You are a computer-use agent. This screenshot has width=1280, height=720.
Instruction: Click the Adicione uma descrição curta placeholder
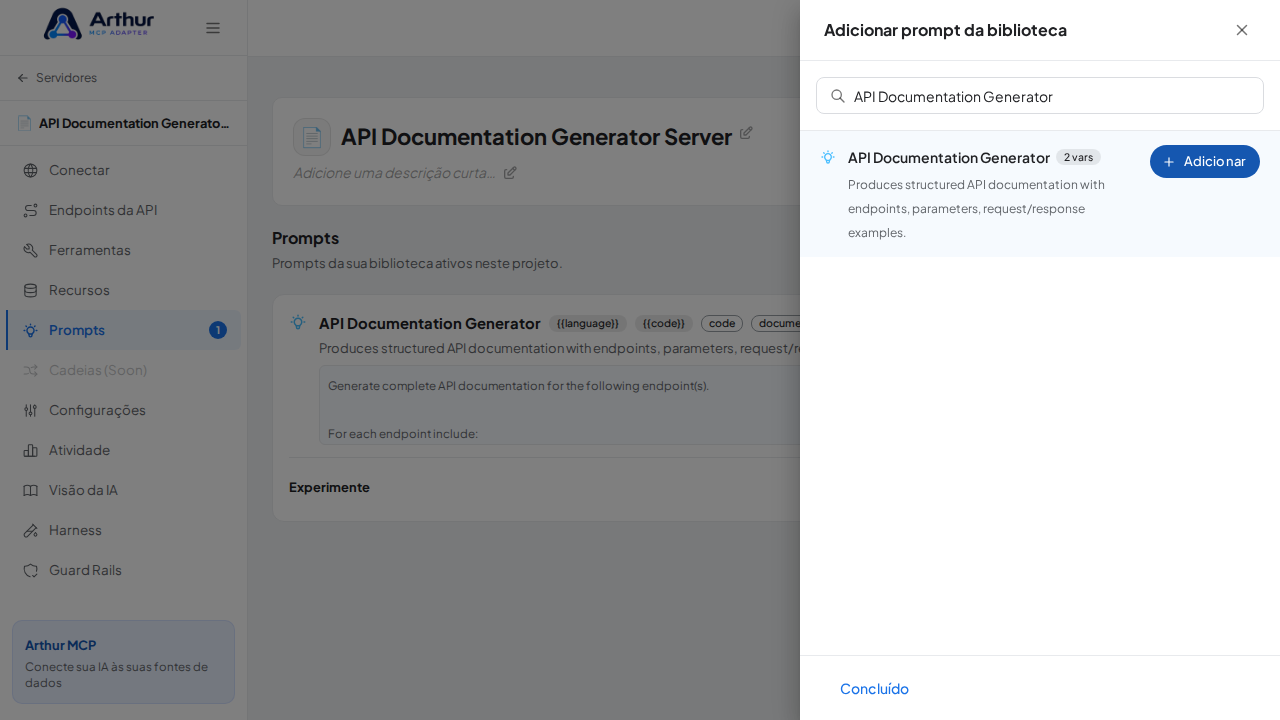395,172
